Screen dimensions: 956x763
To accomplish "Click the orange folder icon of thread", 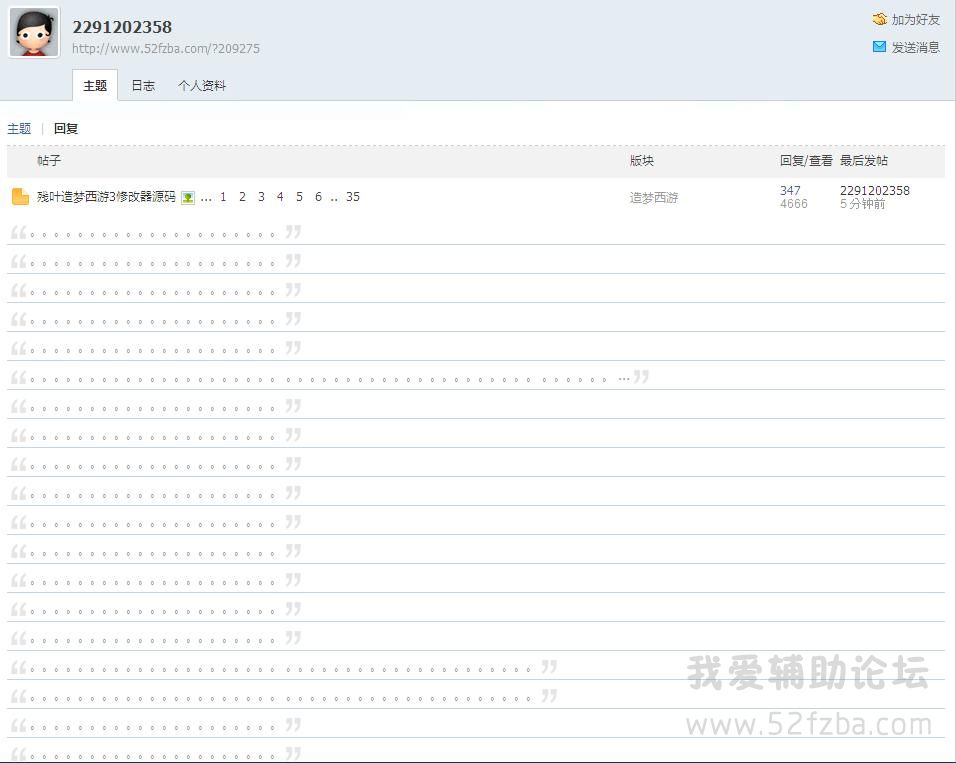I will coord(20,196).
